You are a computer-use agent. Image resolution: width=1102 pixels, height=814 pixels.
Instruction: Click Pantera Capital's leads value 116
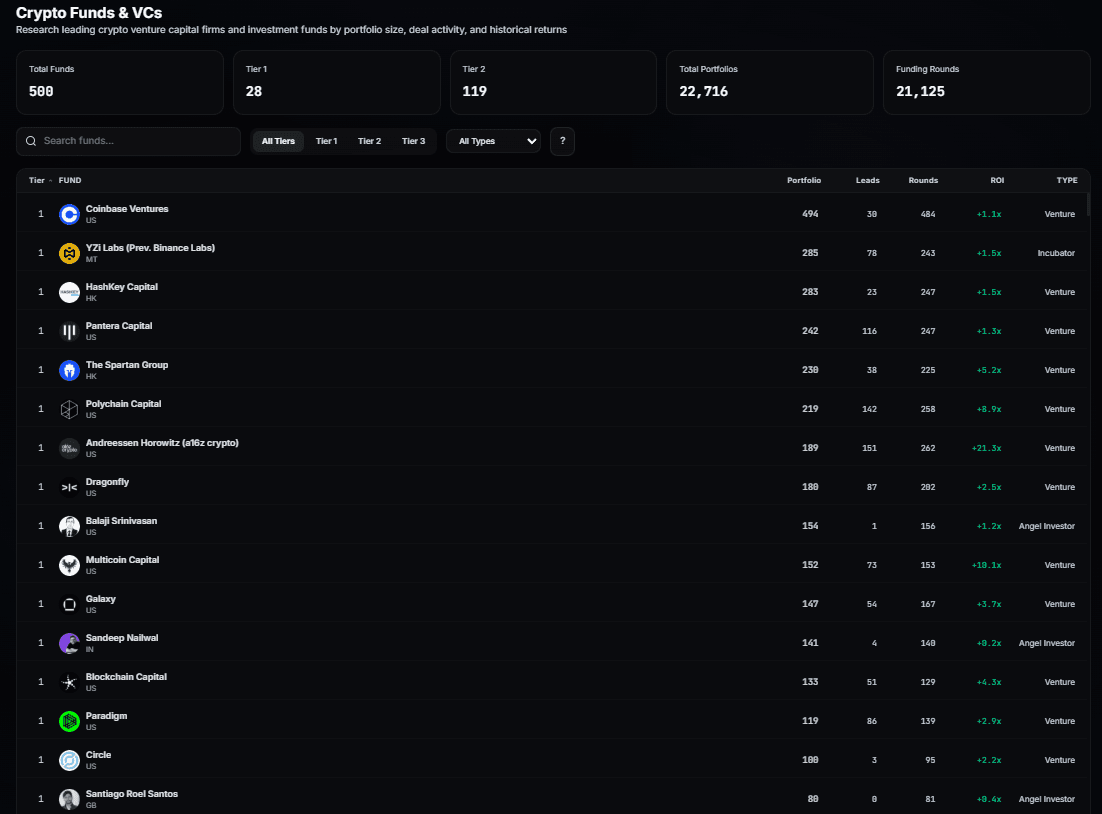[869, 331]
